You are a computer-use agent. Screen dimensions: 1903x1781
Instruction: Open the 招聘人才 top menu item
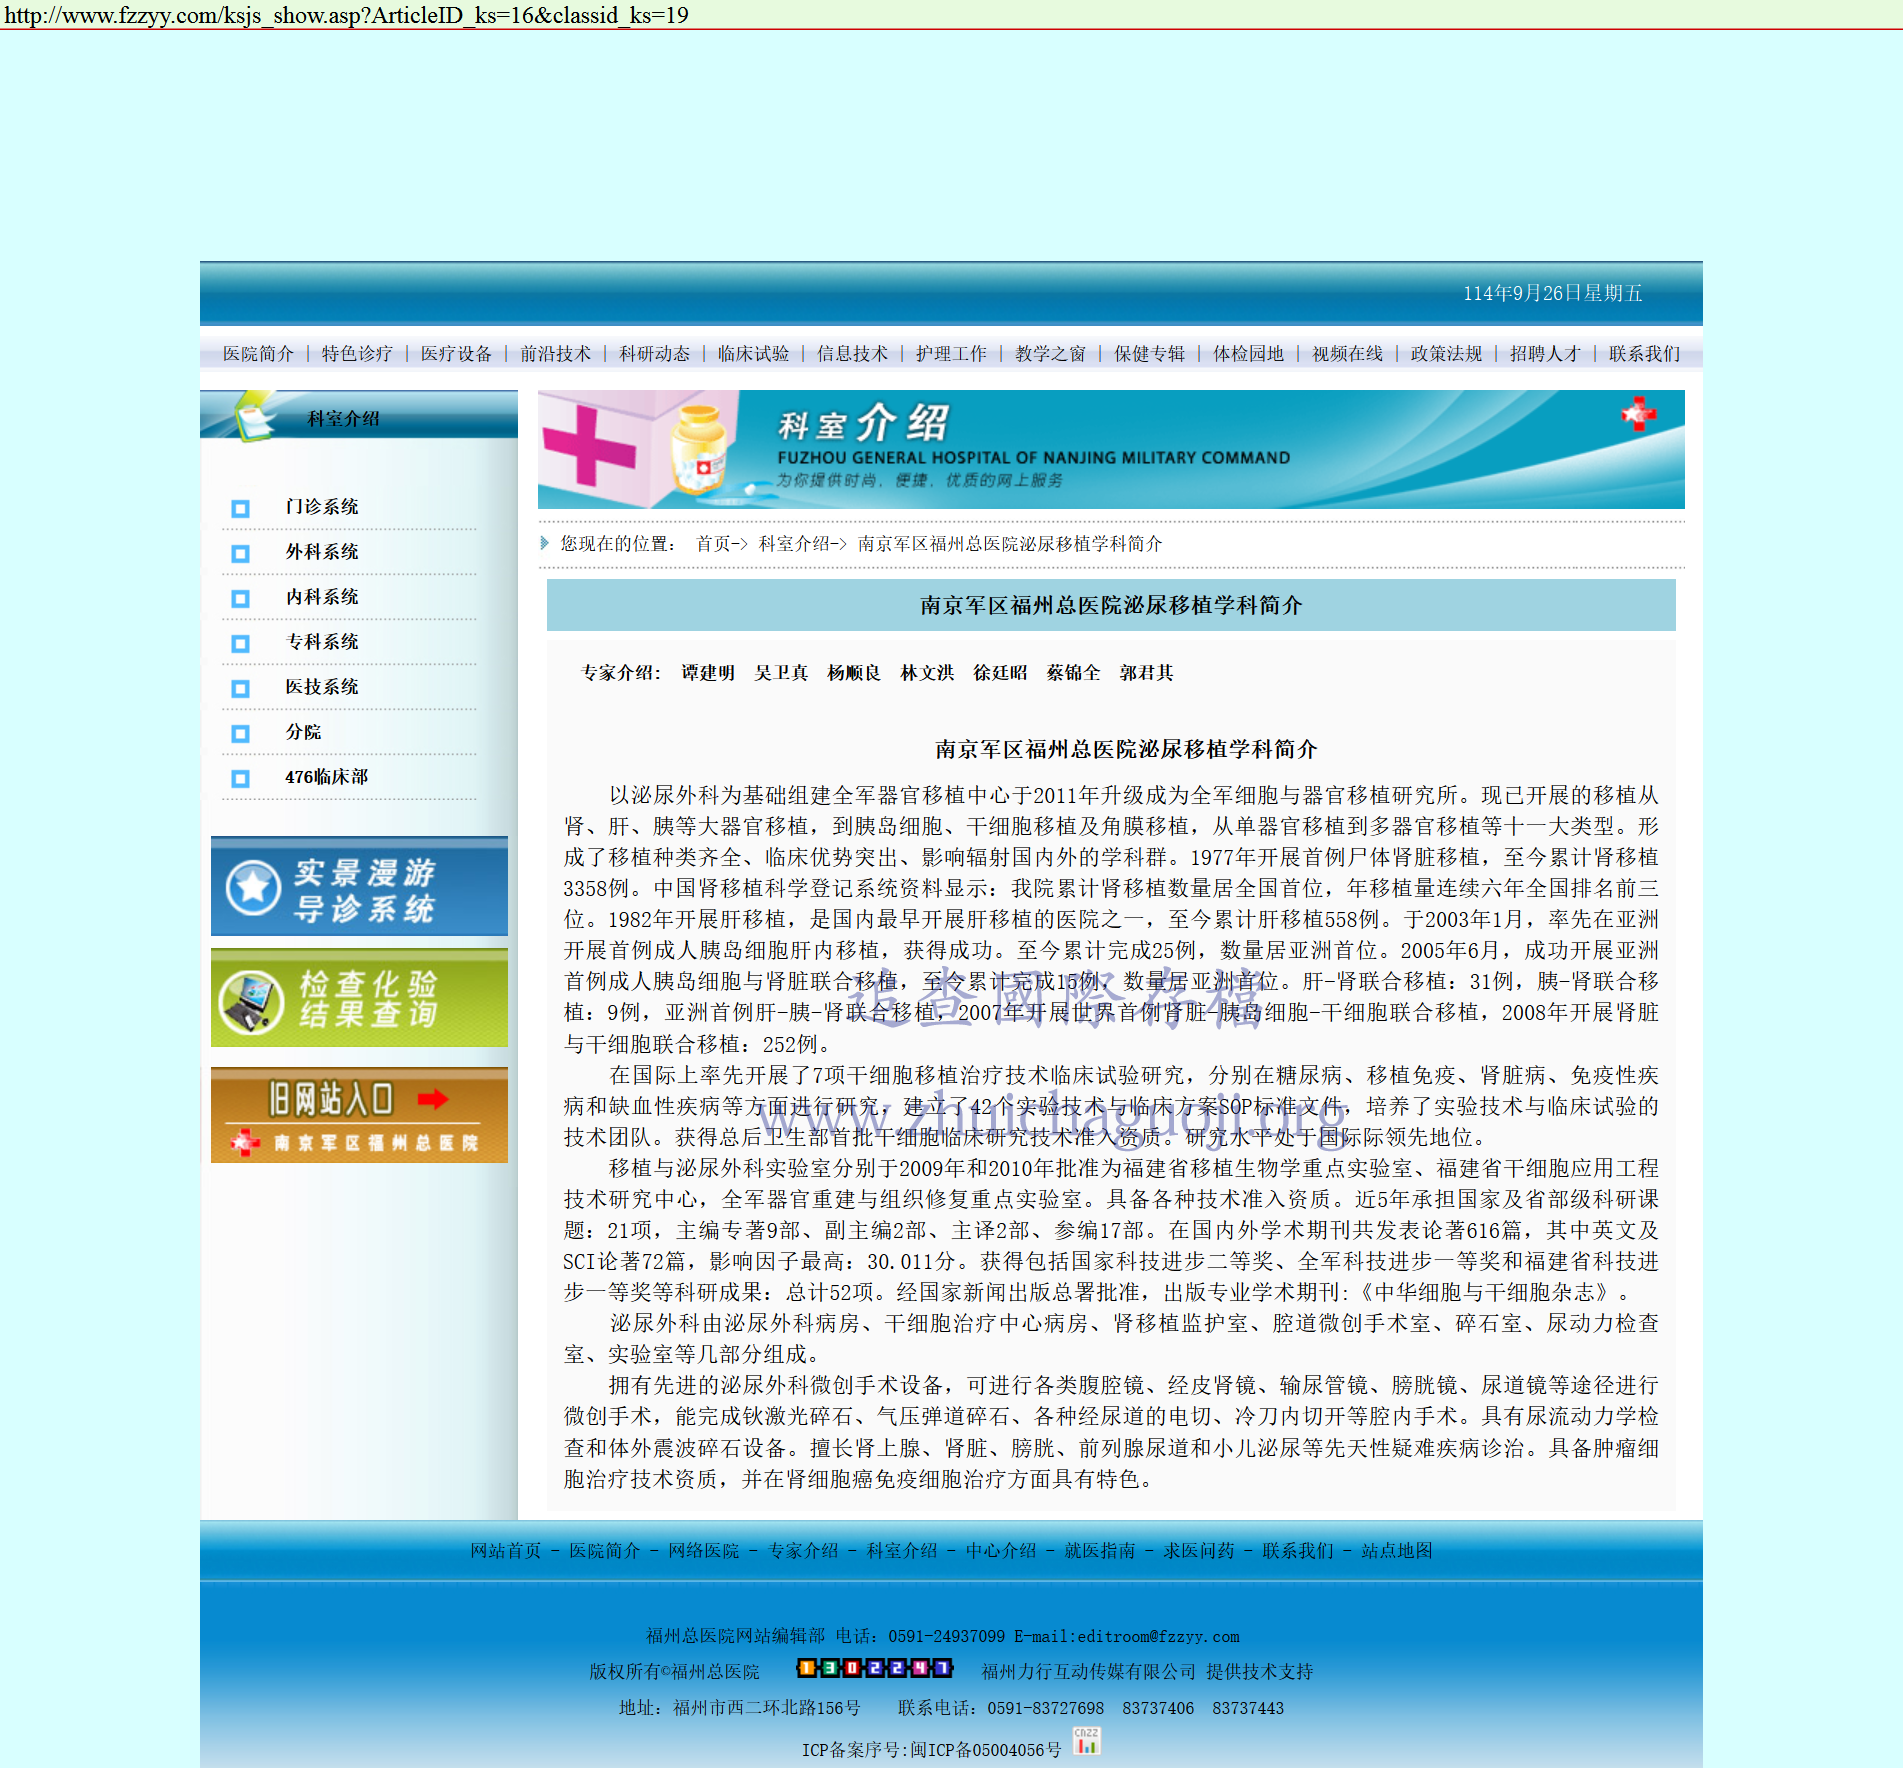click(1544, 354)
